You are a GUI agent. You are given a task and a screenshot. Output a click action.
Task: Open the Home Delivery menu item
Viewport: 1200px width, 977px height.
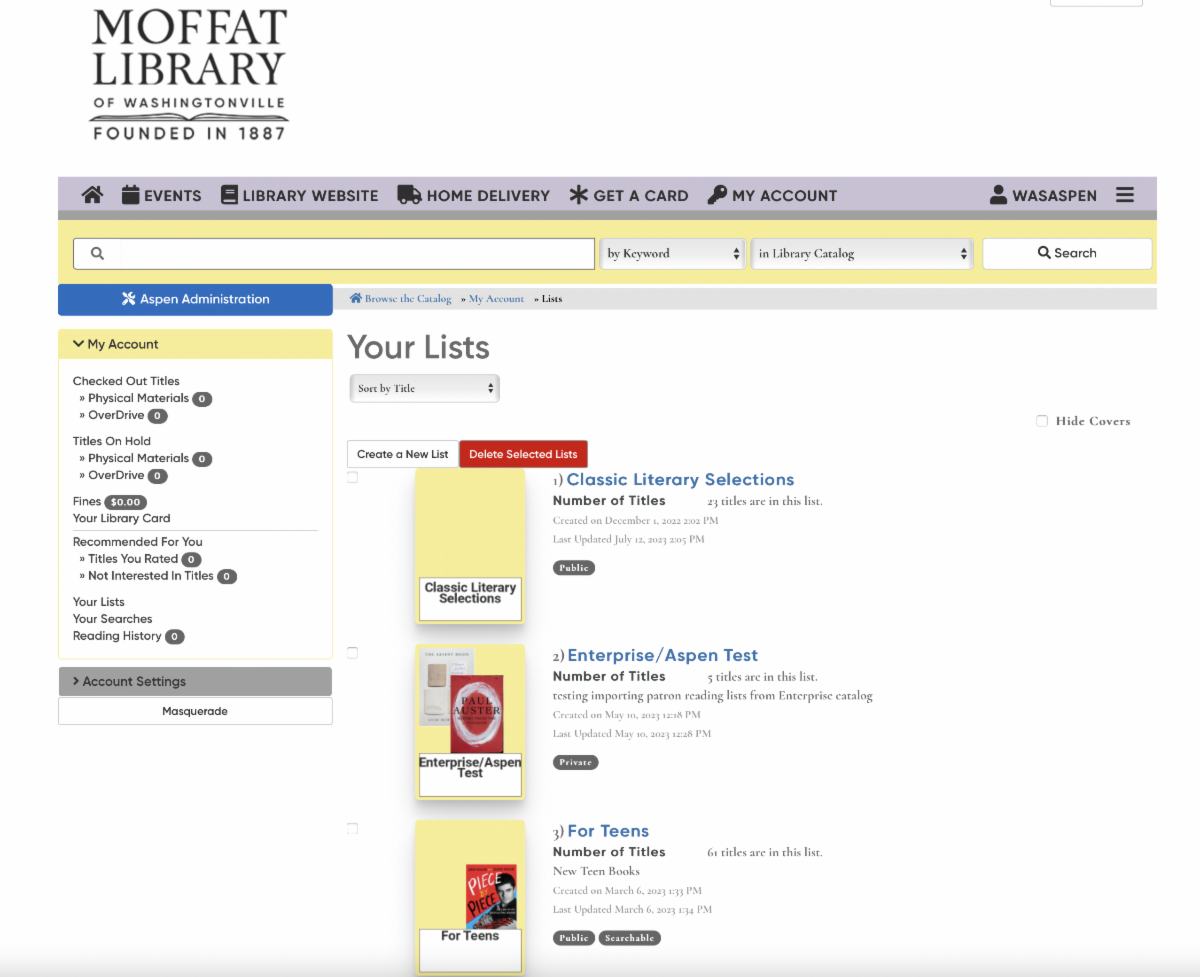coord(474,195)
